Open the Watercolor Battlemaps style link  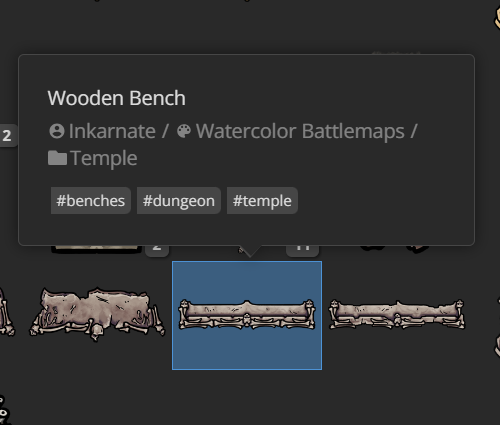(300, 131)
